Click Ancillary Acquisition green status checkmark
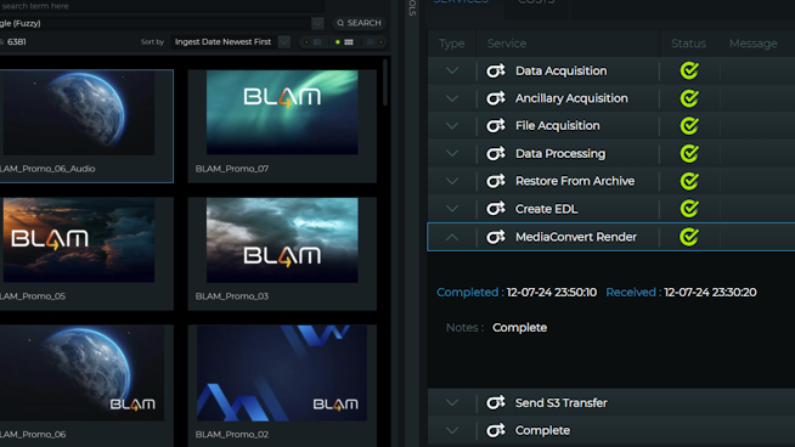 [x=689, y=98]
